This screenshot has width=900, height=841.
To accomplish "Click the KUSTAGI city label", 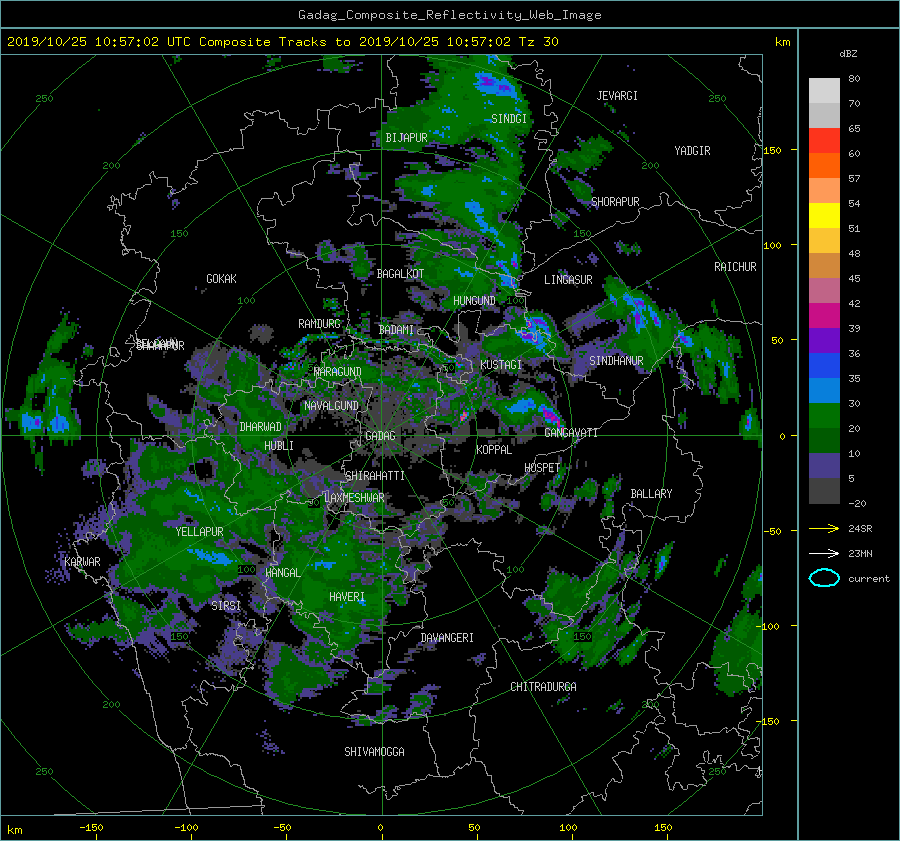I will point(501,365).
